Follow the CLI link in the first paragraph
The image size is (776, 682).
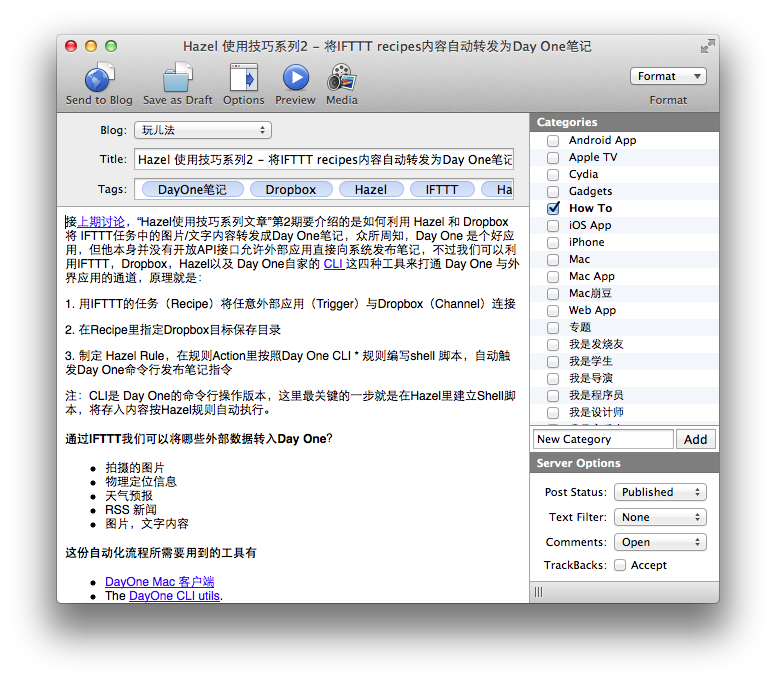[x=334, y=264]
